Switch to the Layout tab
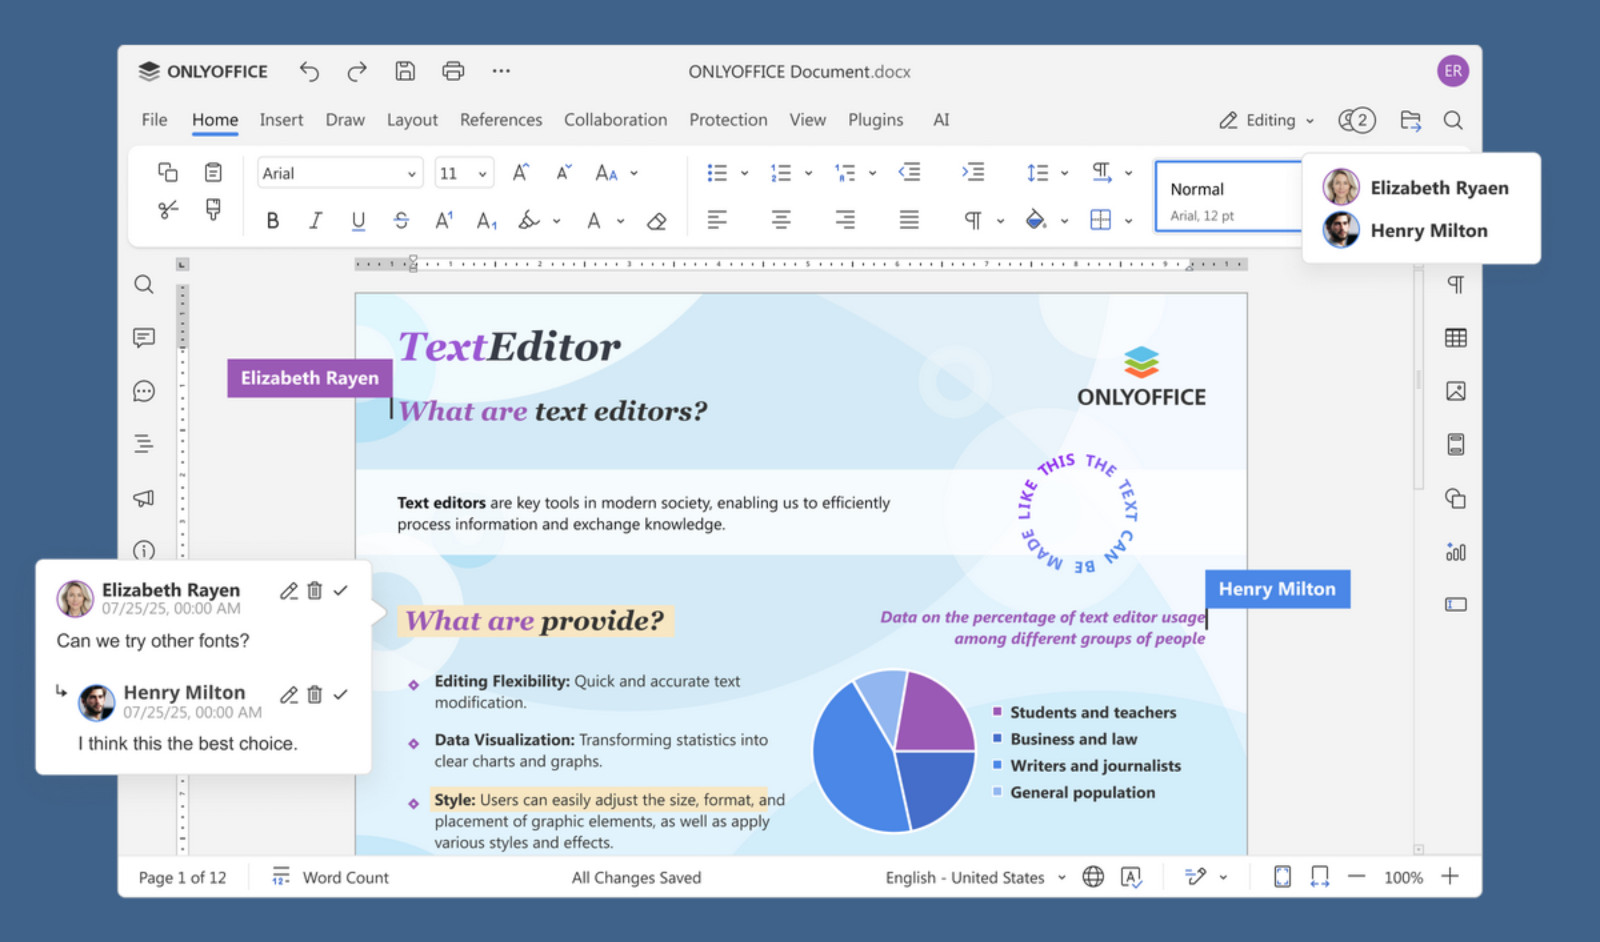 pos(412,120)
